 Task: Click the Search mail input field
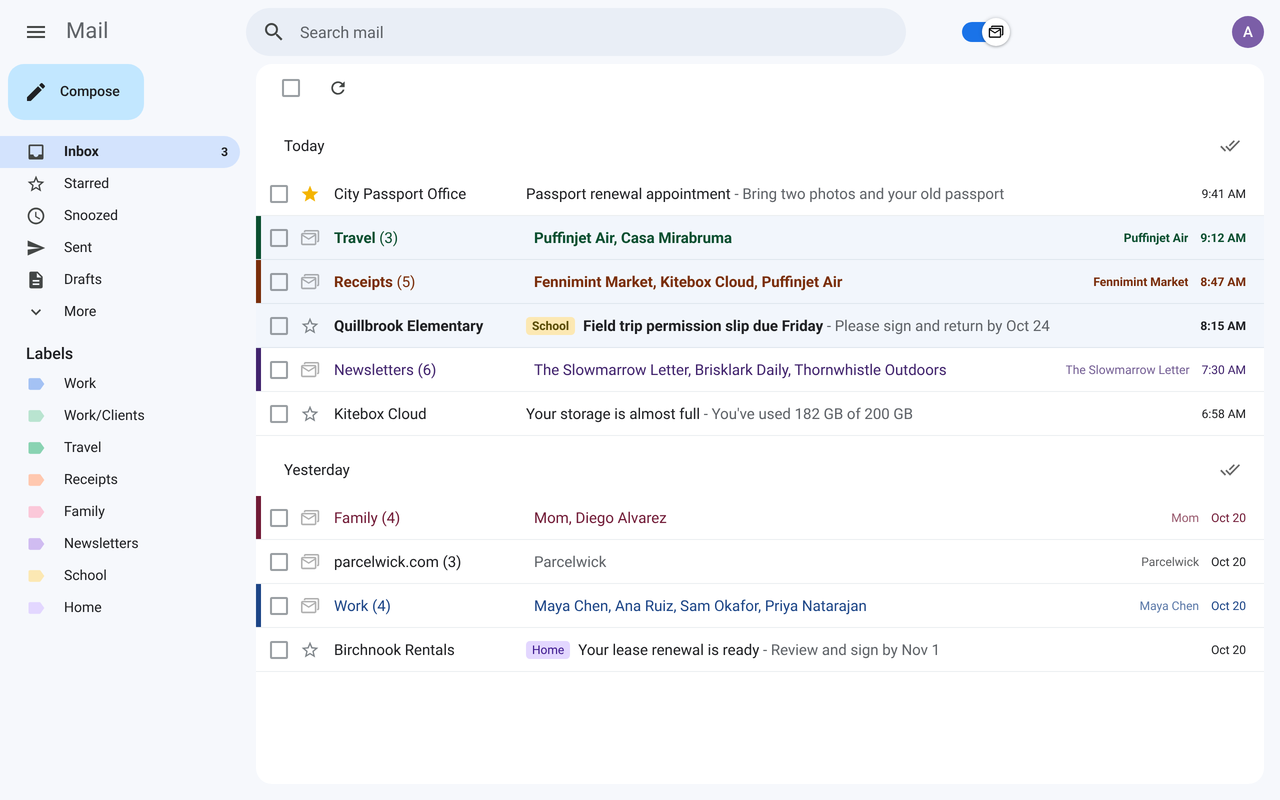click(576, 32)
